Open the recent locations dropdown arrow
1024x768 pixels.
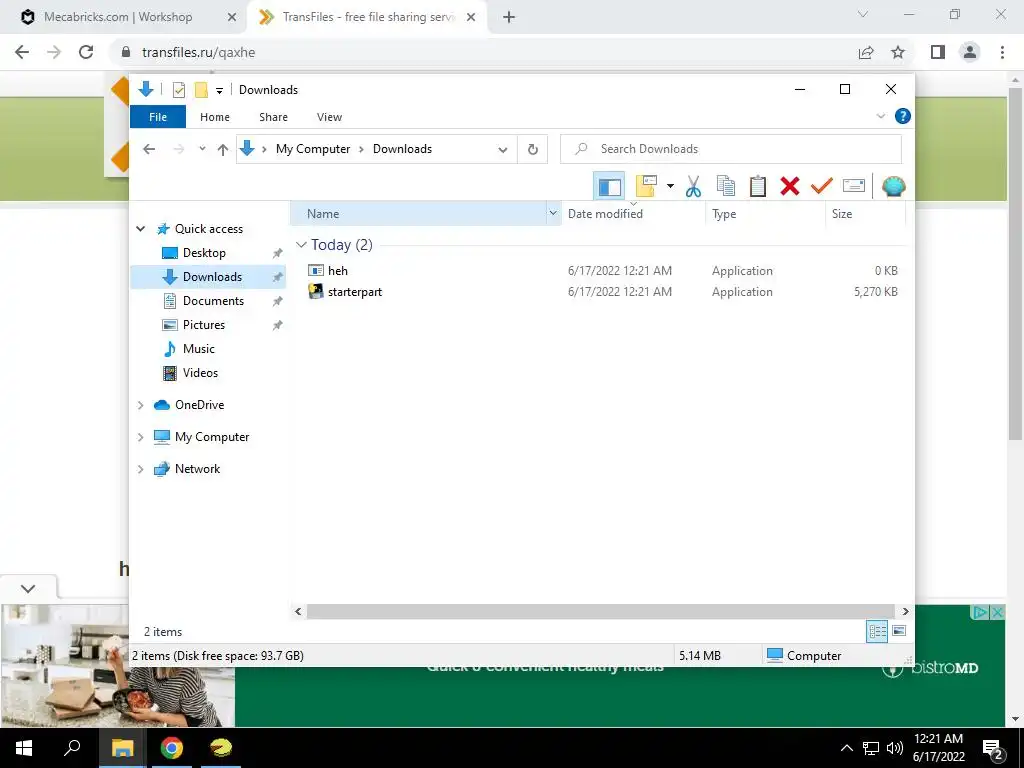pos(202,149)
